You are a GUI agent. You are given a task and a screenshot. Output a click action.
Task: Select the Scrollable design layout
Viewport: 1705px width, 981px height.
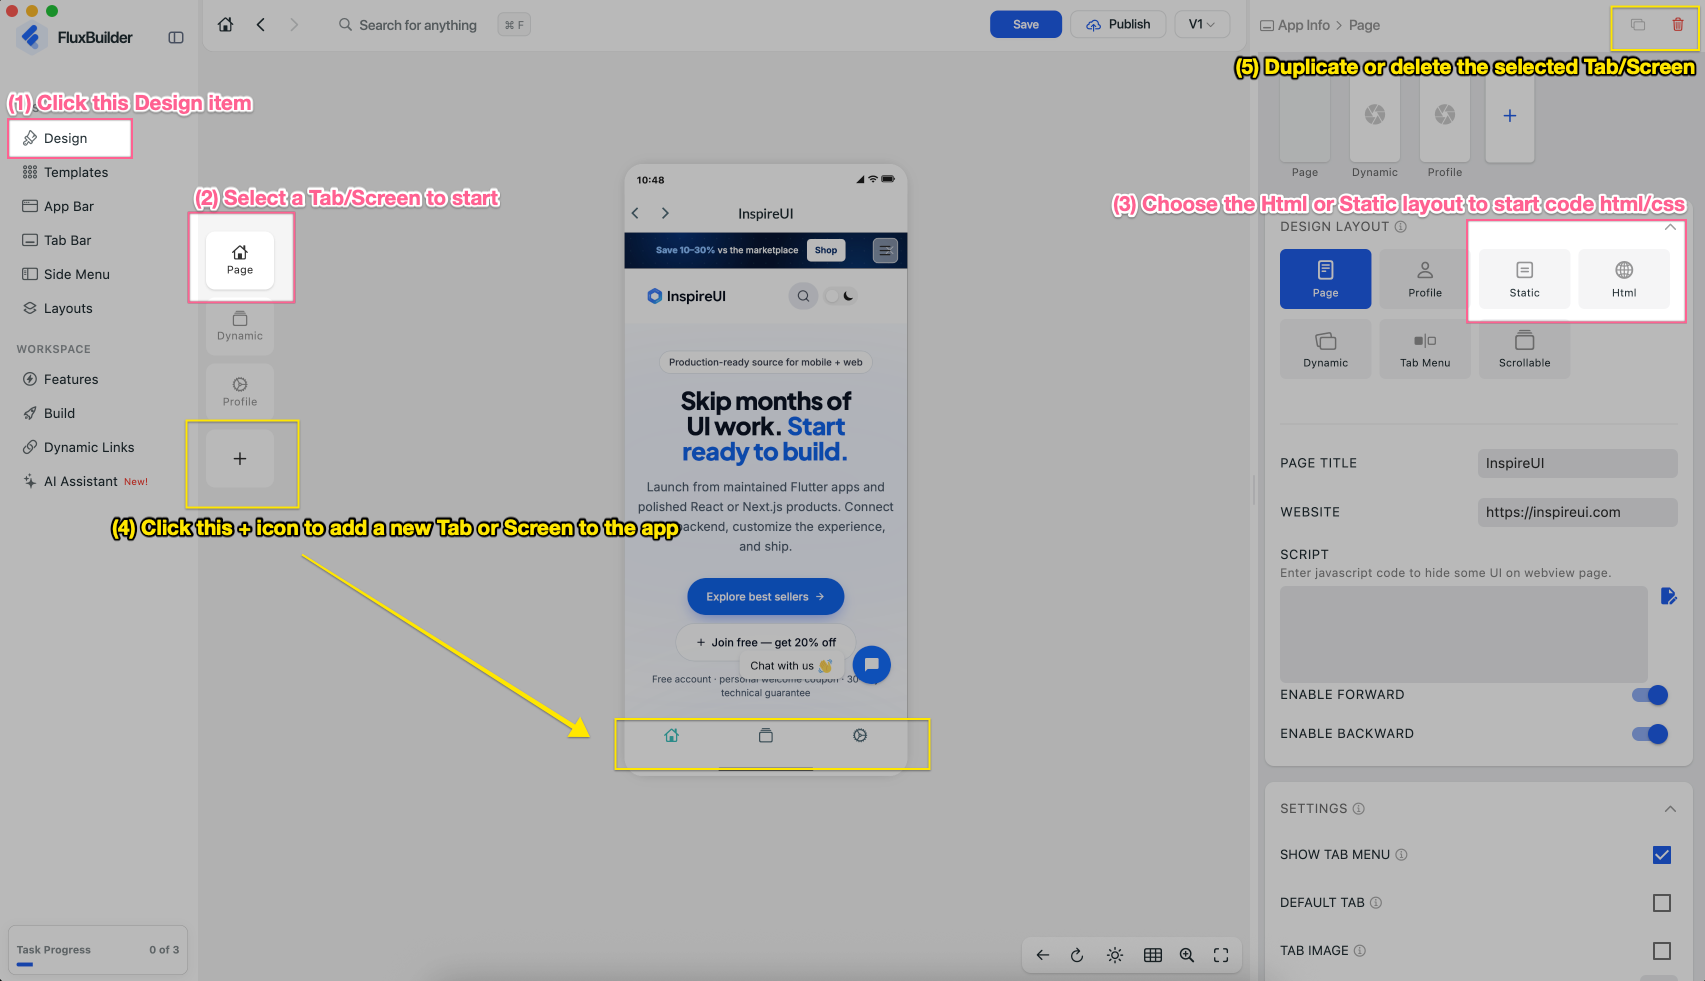tap(1525, 349)
